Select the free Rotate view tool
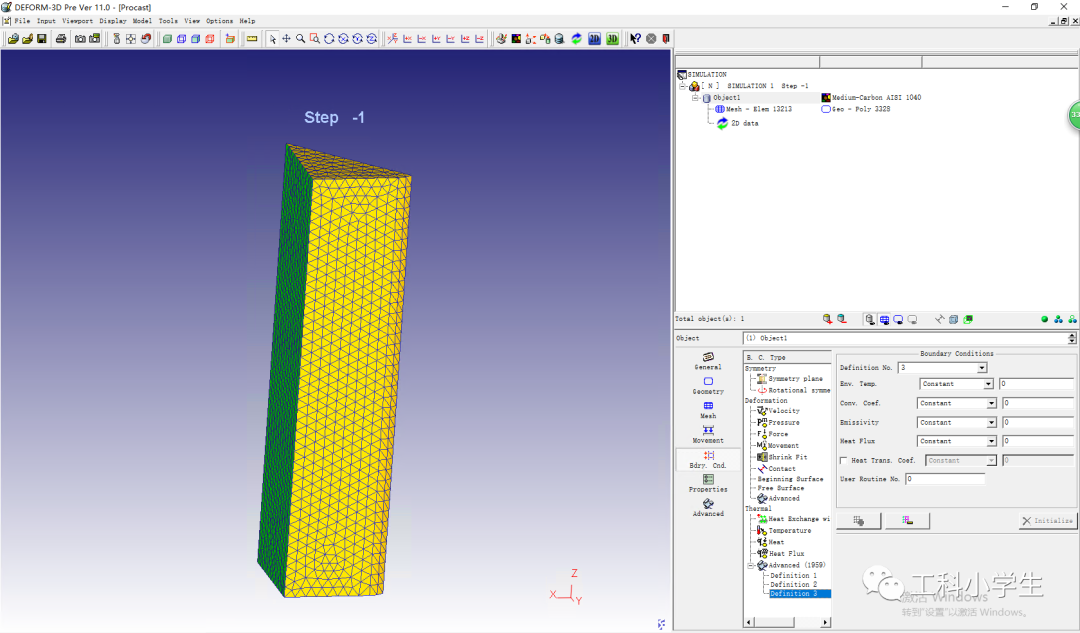 pos(329,39)
